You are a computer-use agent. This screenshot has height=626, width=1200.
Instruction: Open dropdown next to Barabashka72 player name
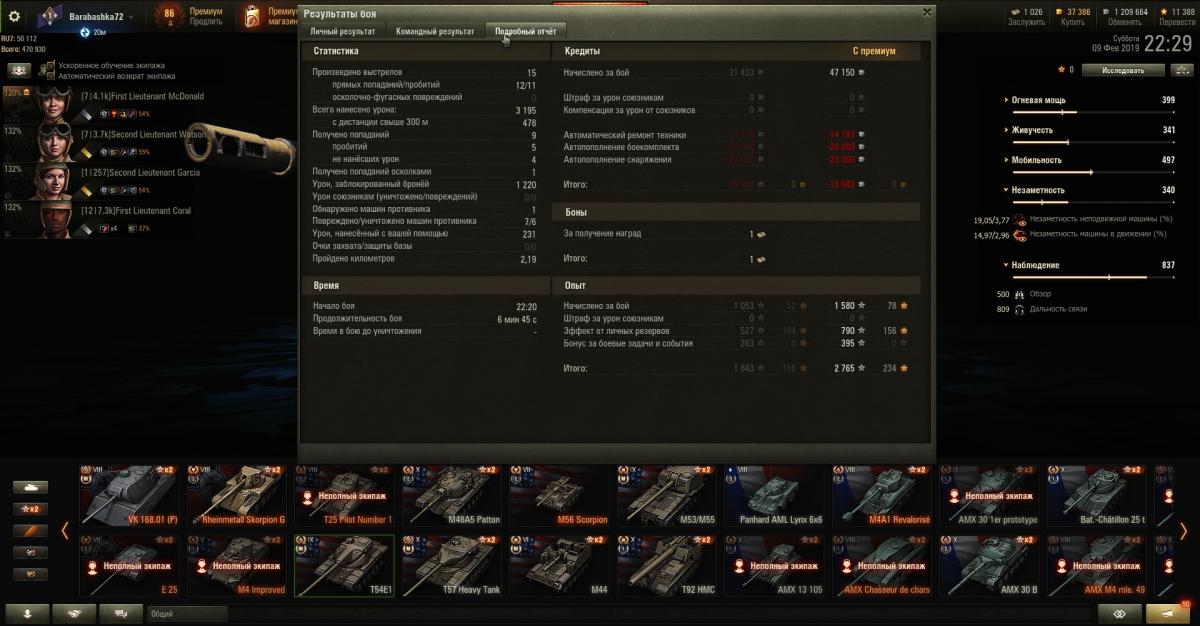[132, 18]
